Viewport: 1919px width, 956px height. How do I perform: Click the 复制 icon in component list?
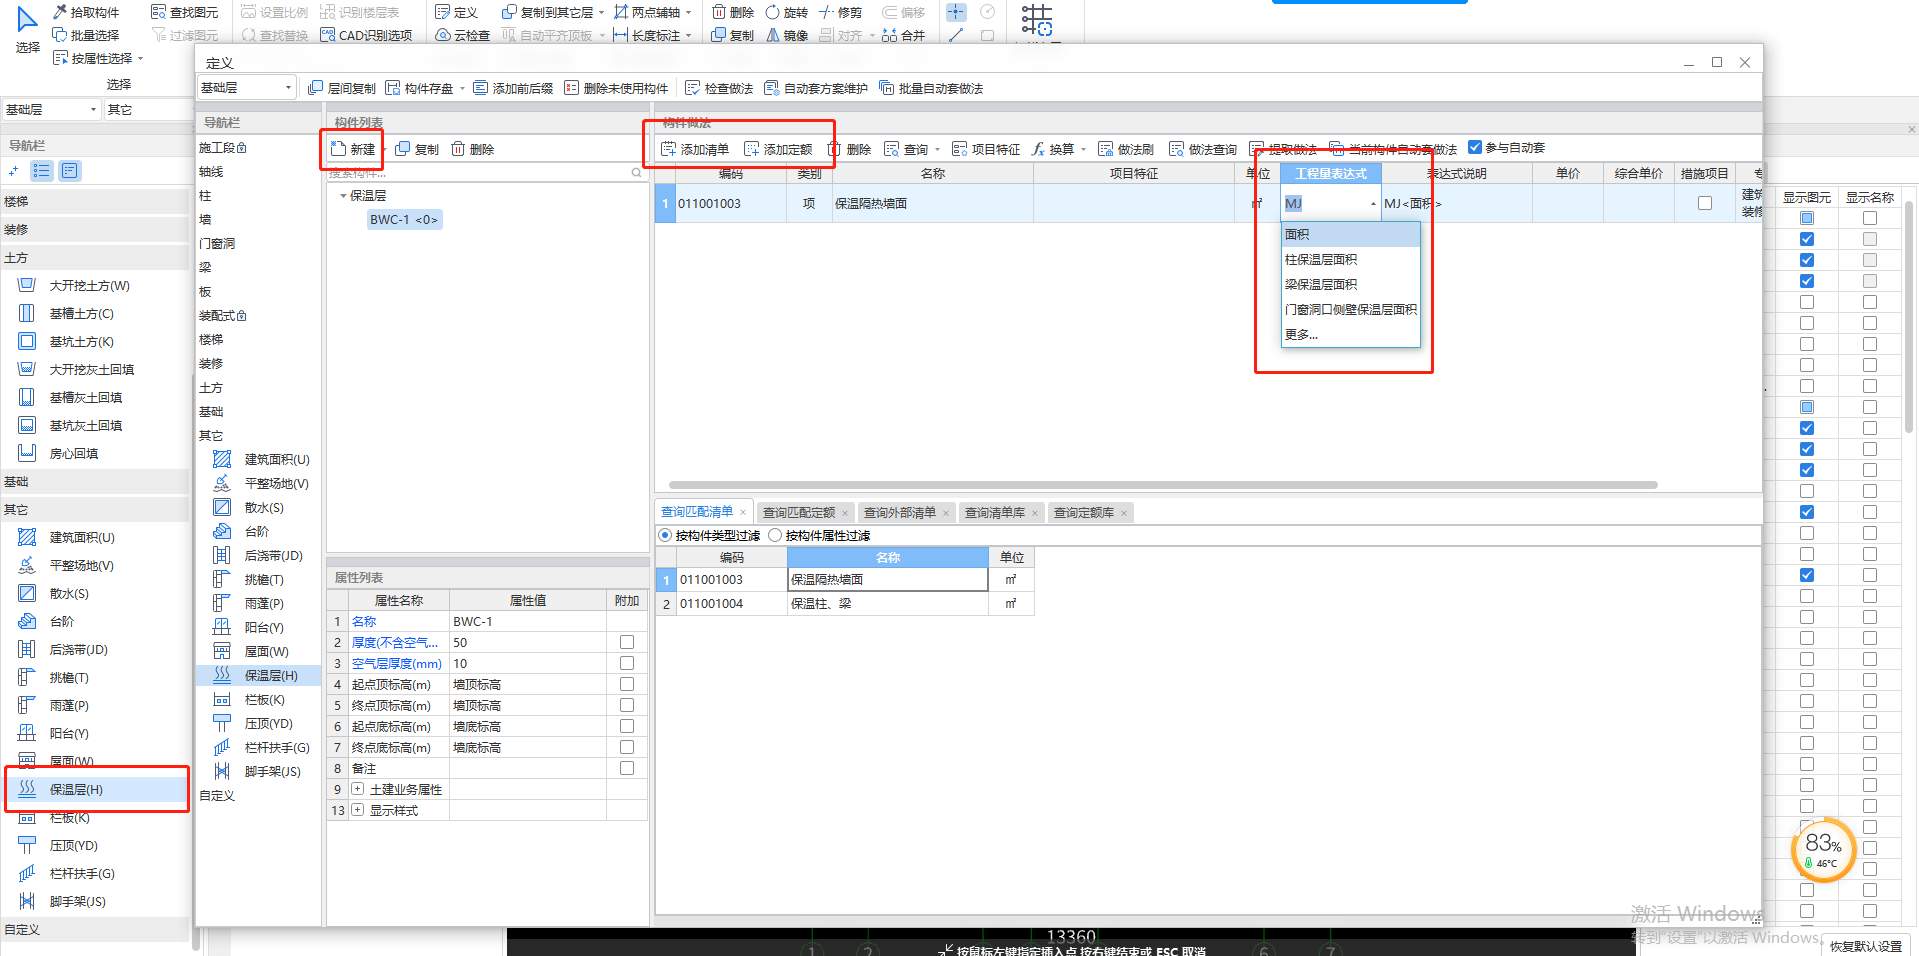[x=403, y=149]
